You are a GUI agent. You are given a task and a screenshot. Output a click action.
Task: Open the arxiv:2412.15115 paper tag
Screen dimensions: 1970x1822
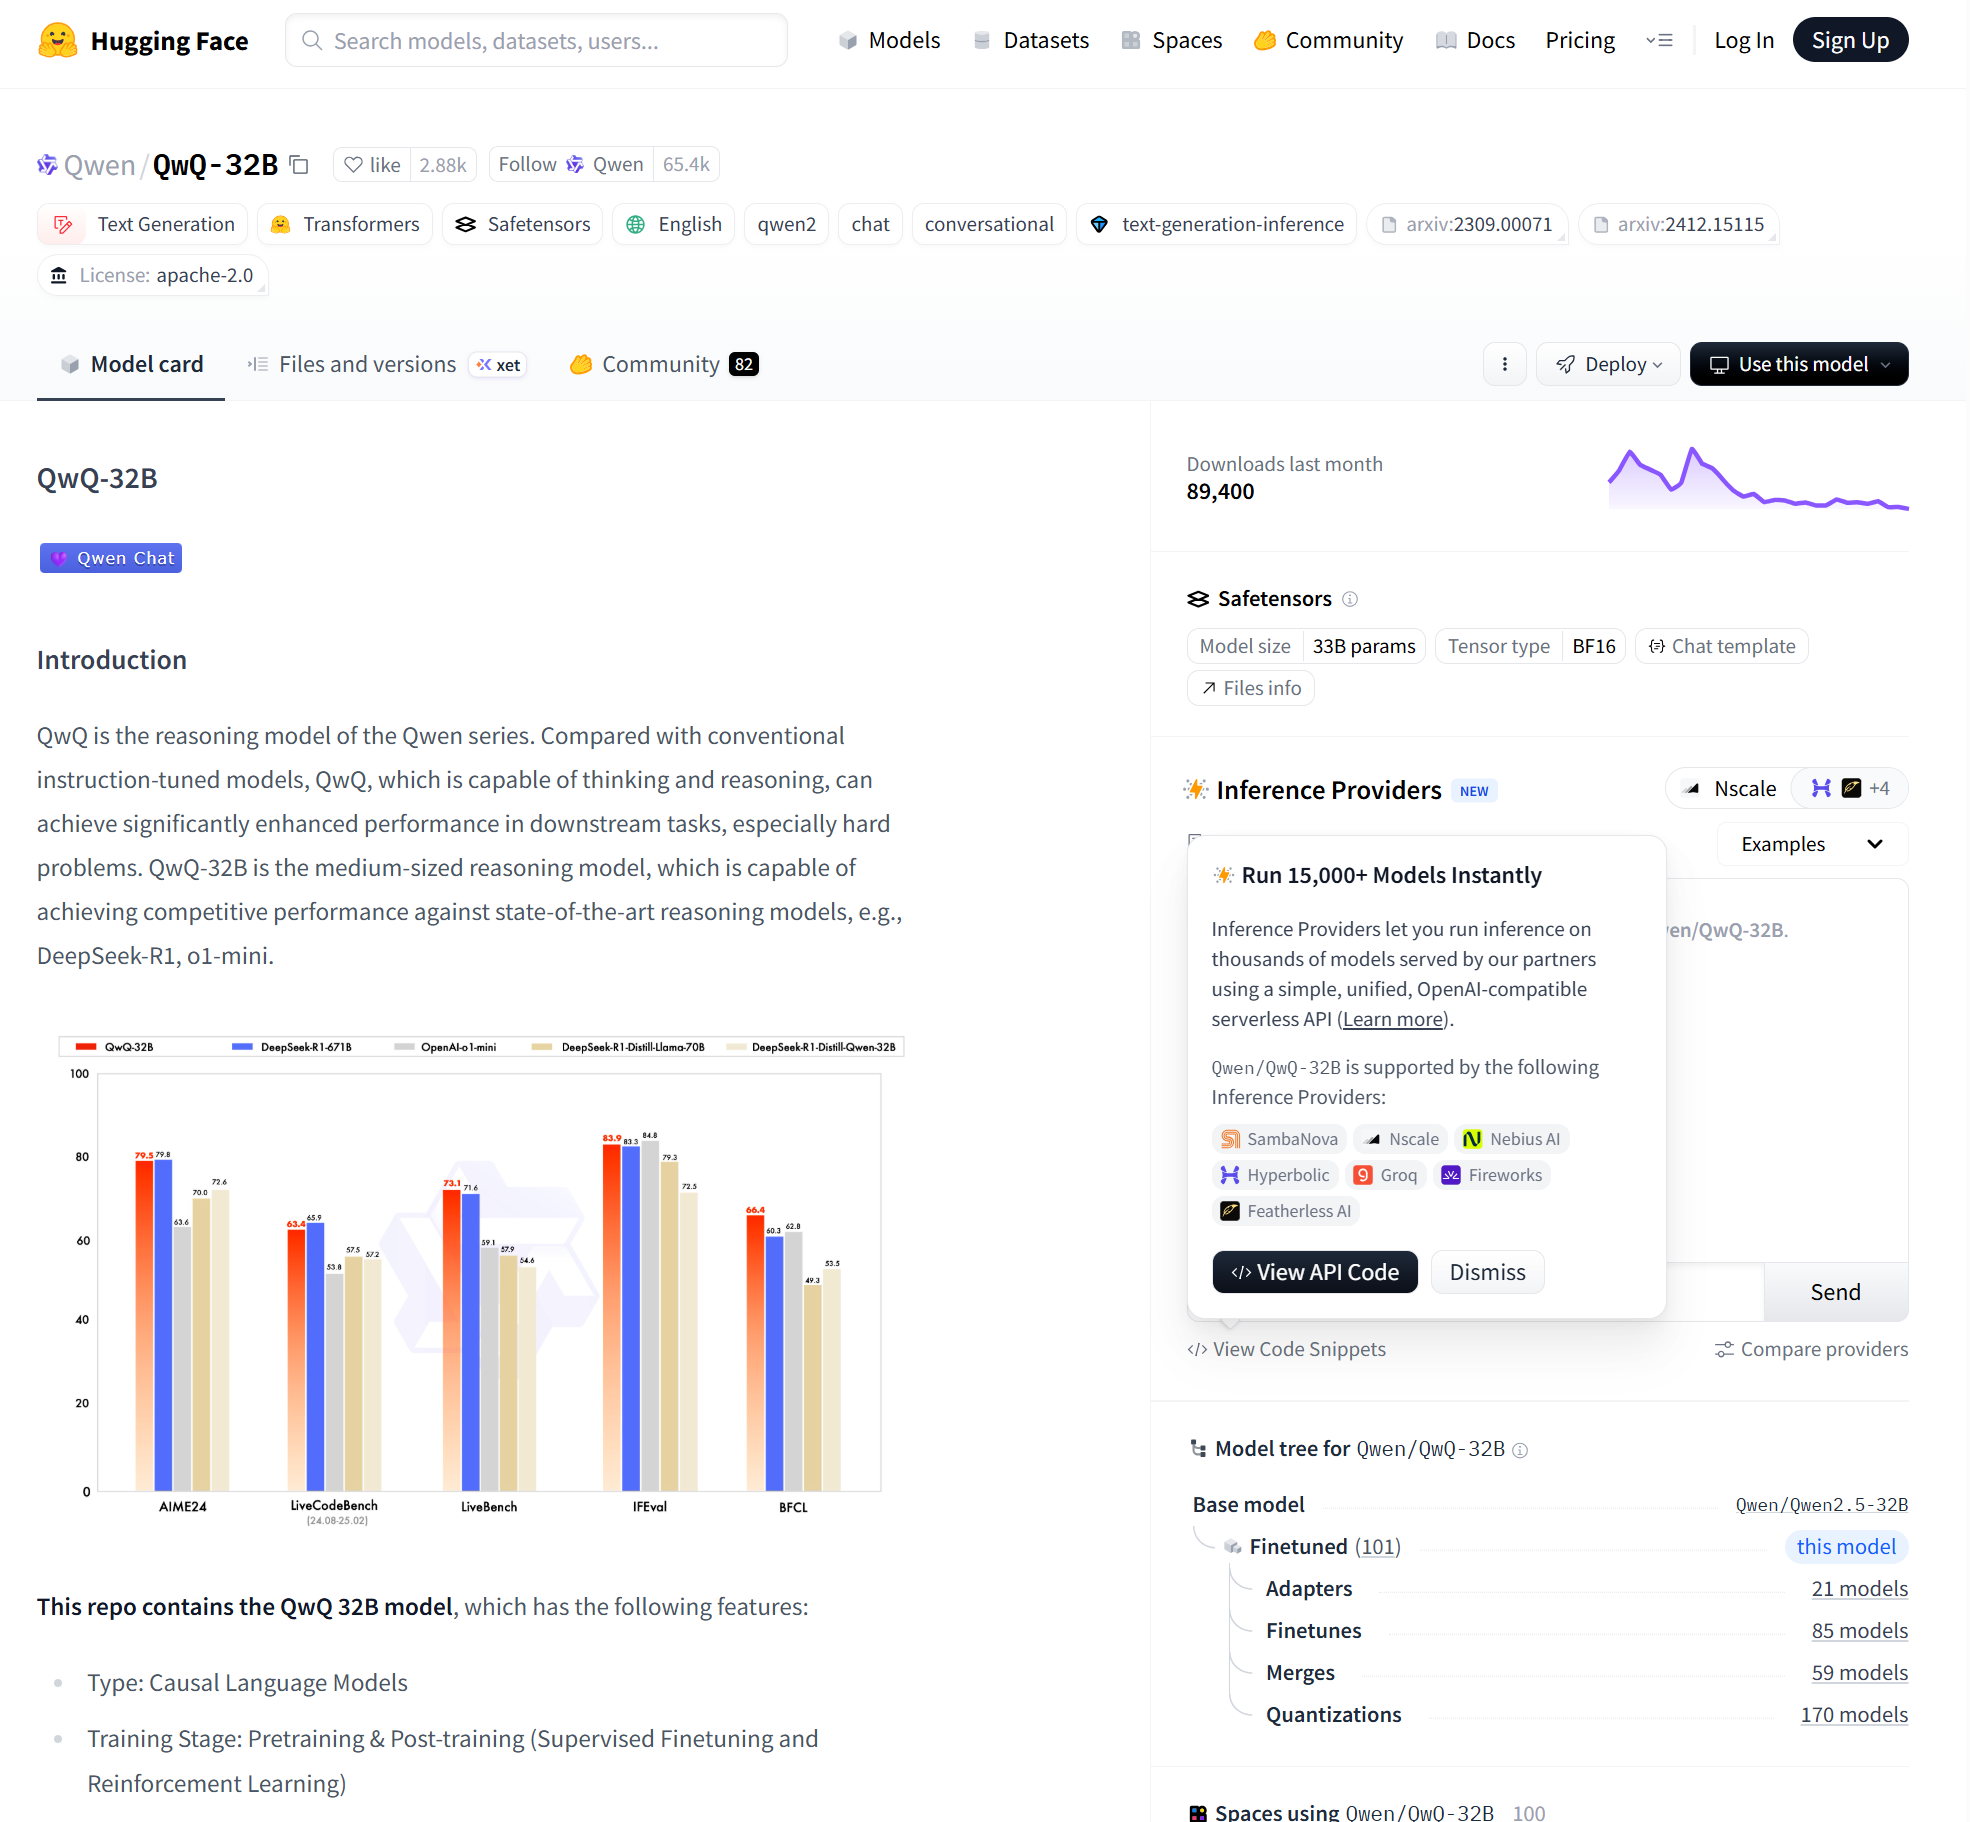[1679, 224]
